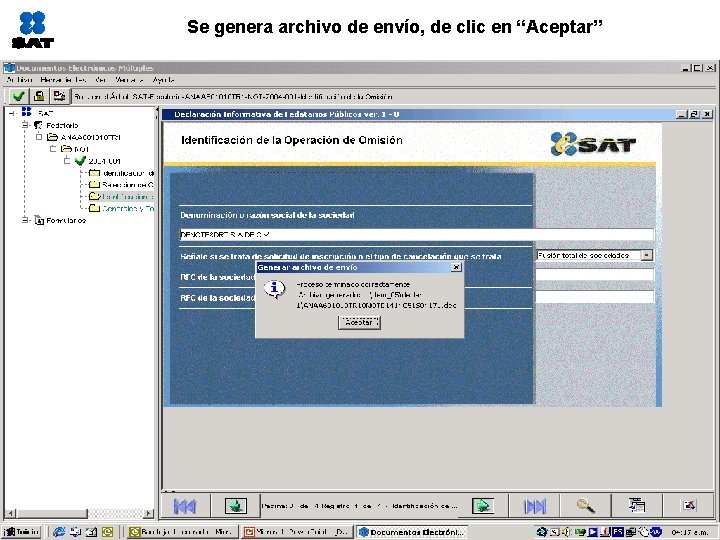Click the system tray clock
Screen dimensions: 720x540
coord(690,533)
